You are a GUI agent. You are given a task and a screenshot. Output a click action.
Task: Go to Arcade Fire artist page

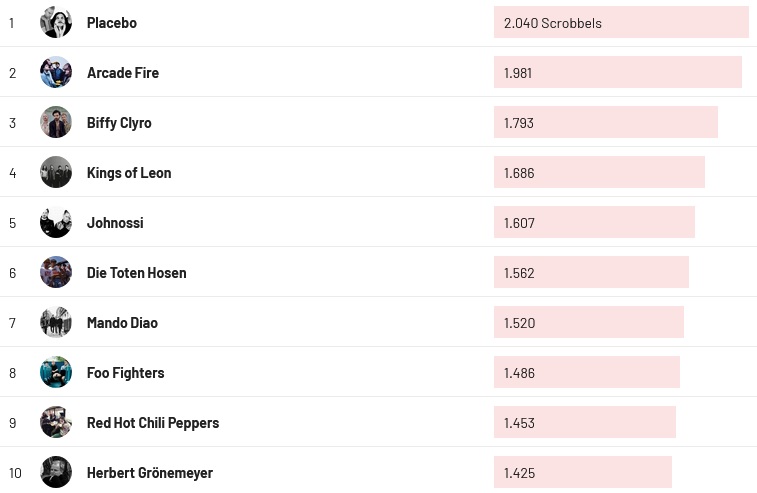(123, 73)
